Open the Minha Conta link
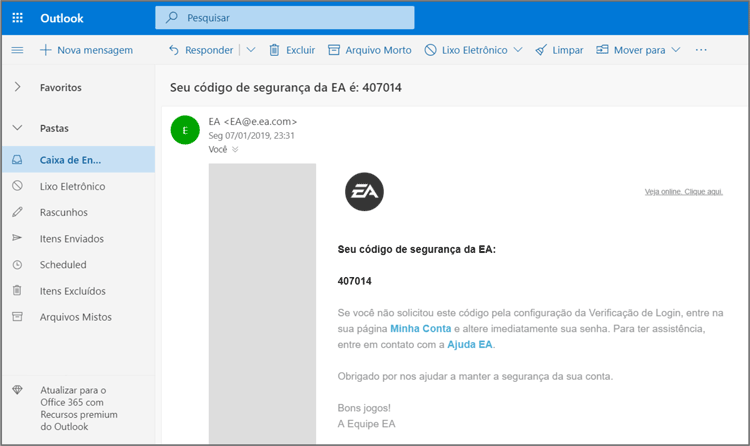750x446 pixels. pyautogui.click(x=420, y=329)
